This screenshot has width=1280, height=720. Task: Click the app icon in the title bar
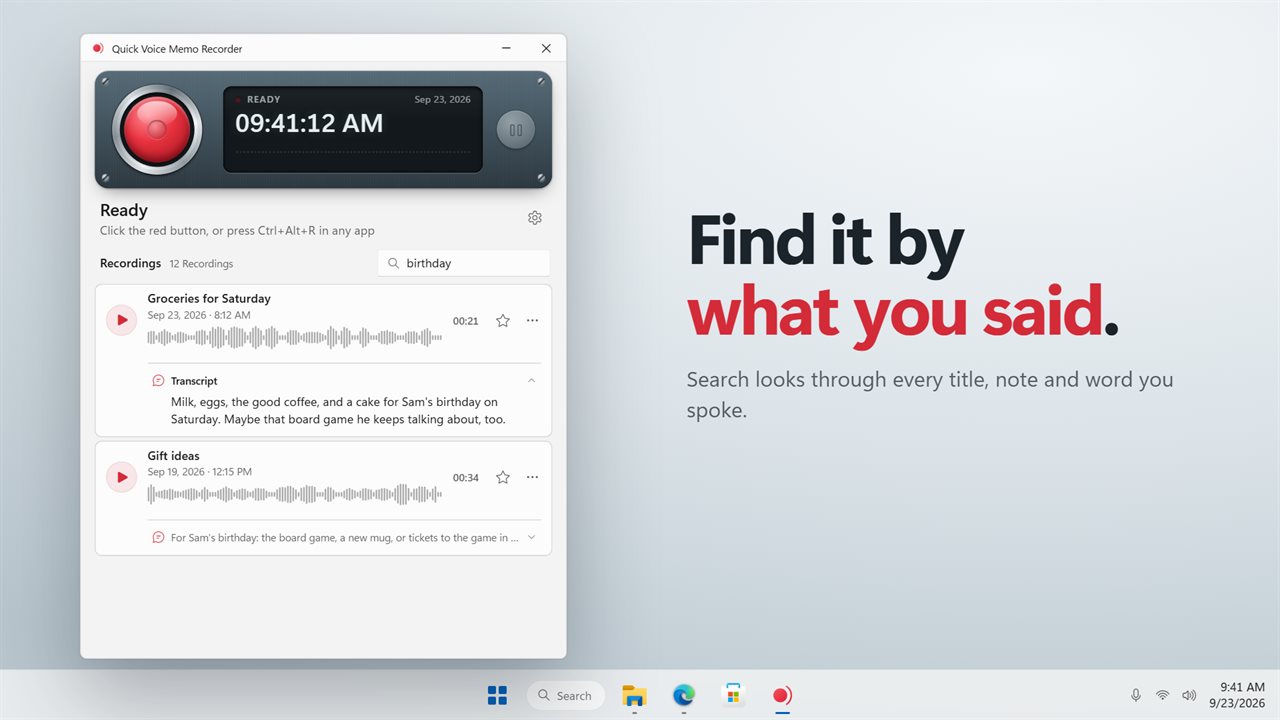click(x=98, y=48)
